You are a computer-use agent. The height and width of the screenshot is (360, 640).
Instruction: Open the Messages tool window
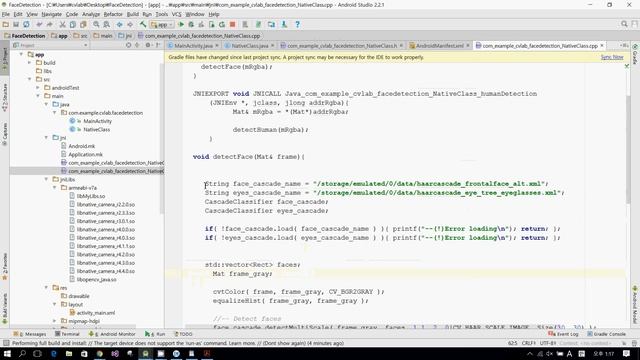30,334
